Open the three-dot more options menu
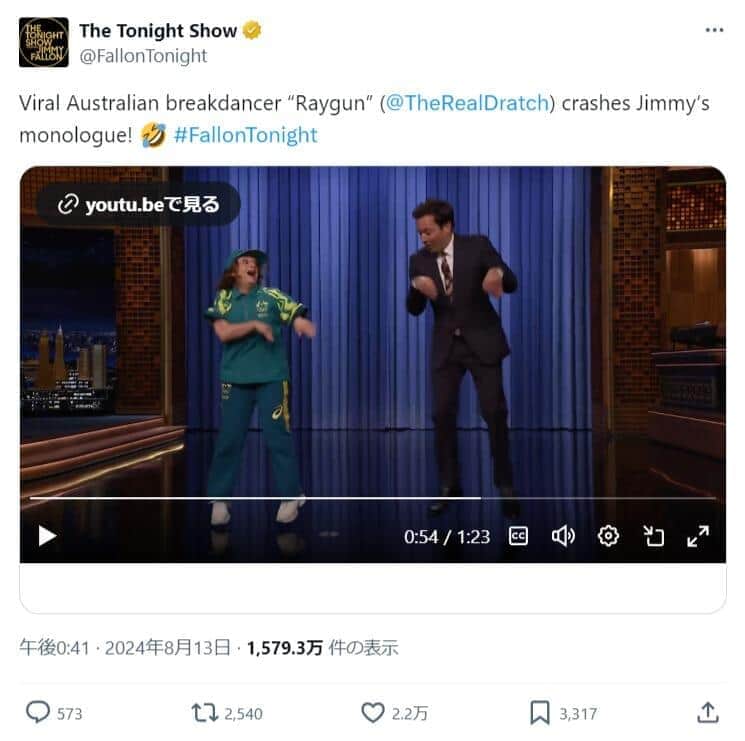 click(714, 30)
